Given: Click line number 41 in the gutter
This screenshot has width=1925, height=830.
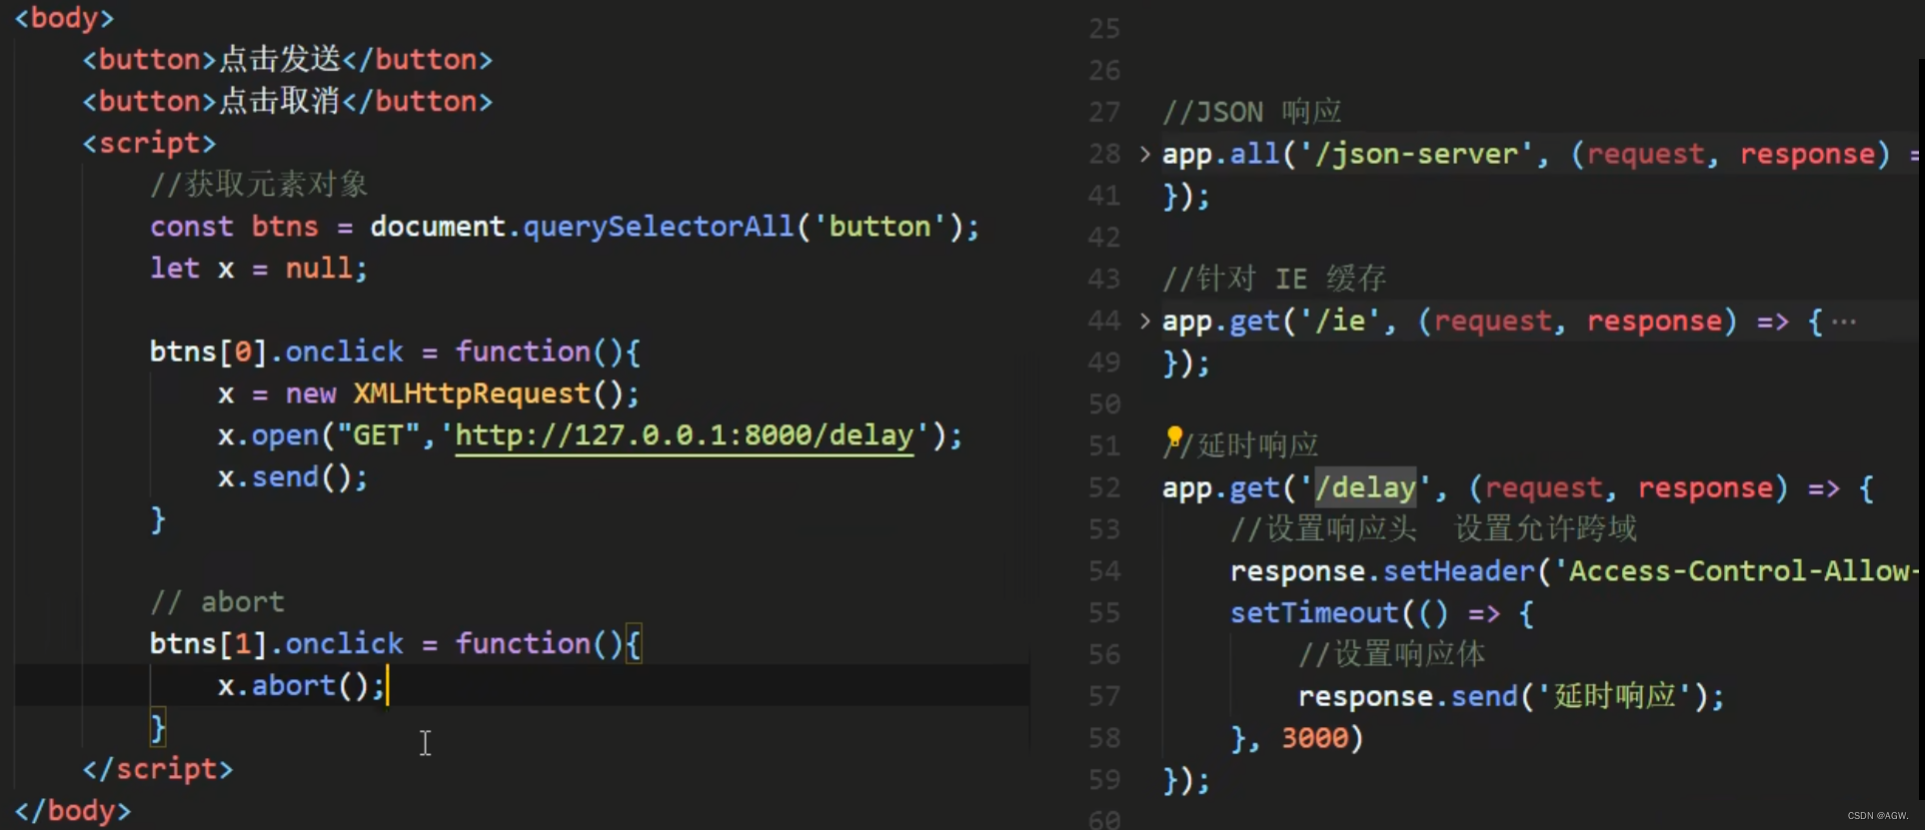Looking at the screenshot, I should (1105, 196).
